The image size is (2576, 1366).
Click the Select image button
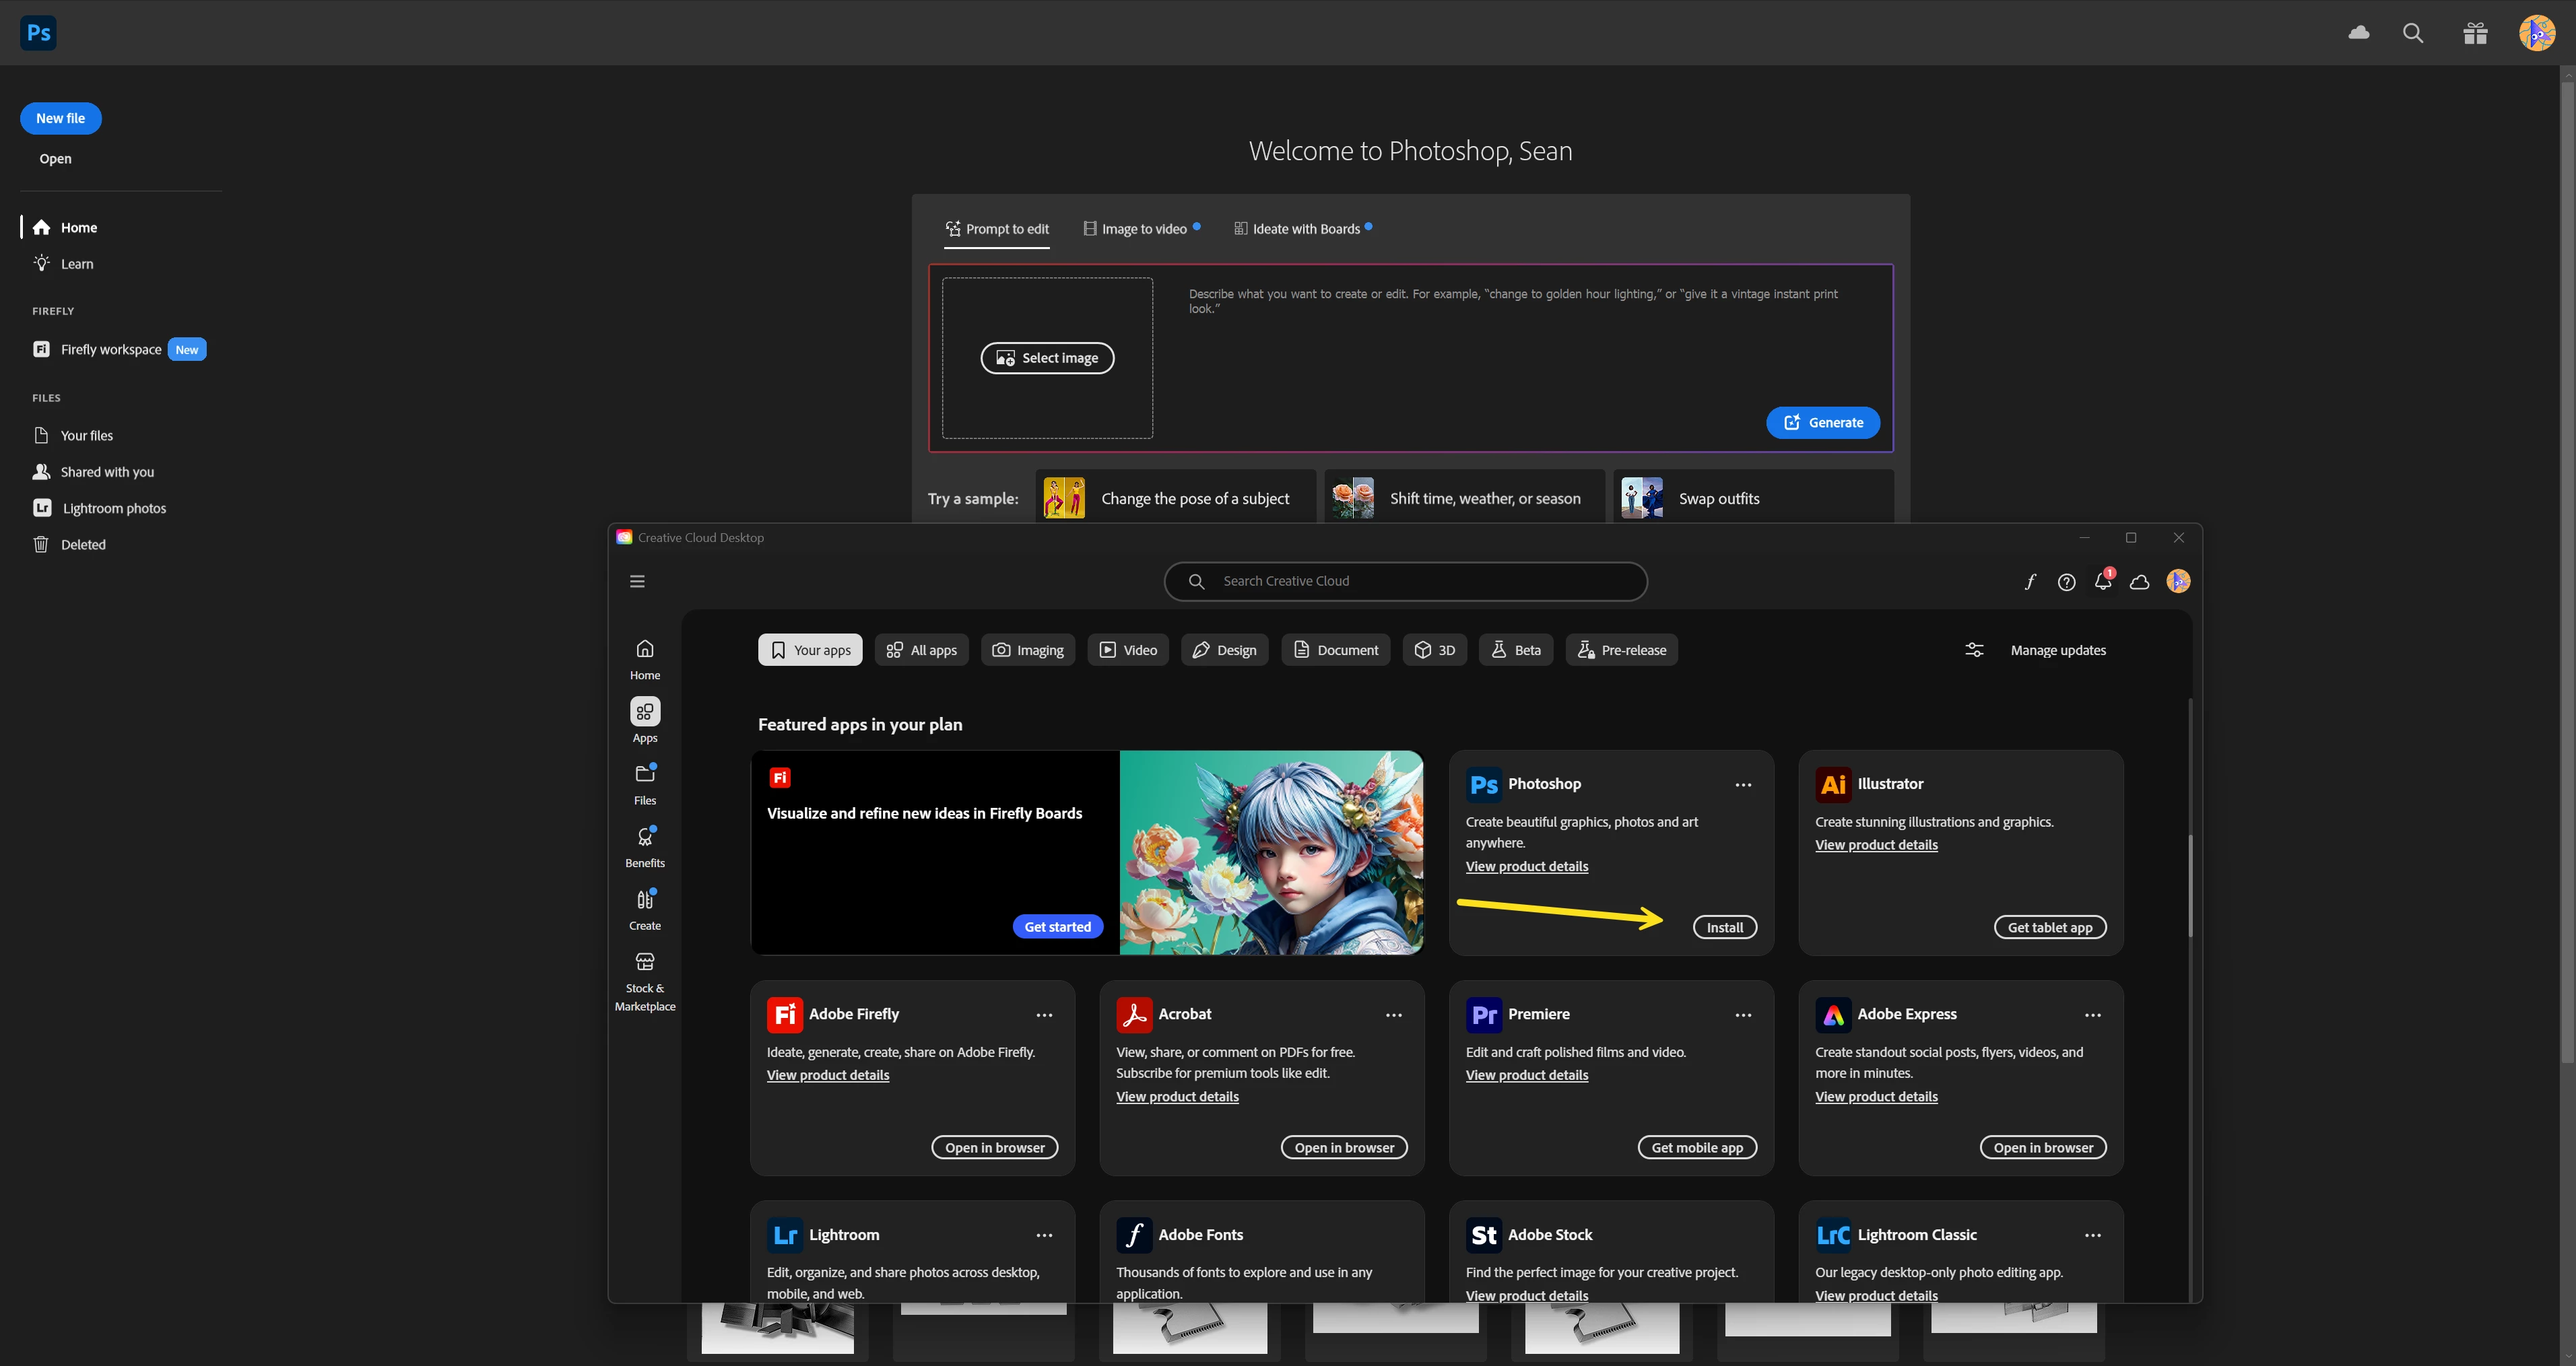pos(1047,358)
